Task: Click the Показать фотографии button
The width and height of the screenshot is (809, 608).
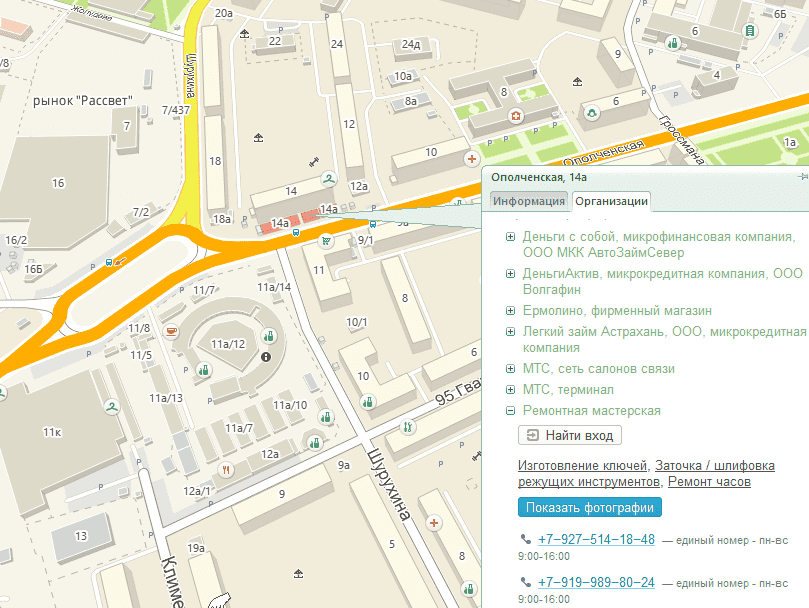Action: click(x=590, y=507)
